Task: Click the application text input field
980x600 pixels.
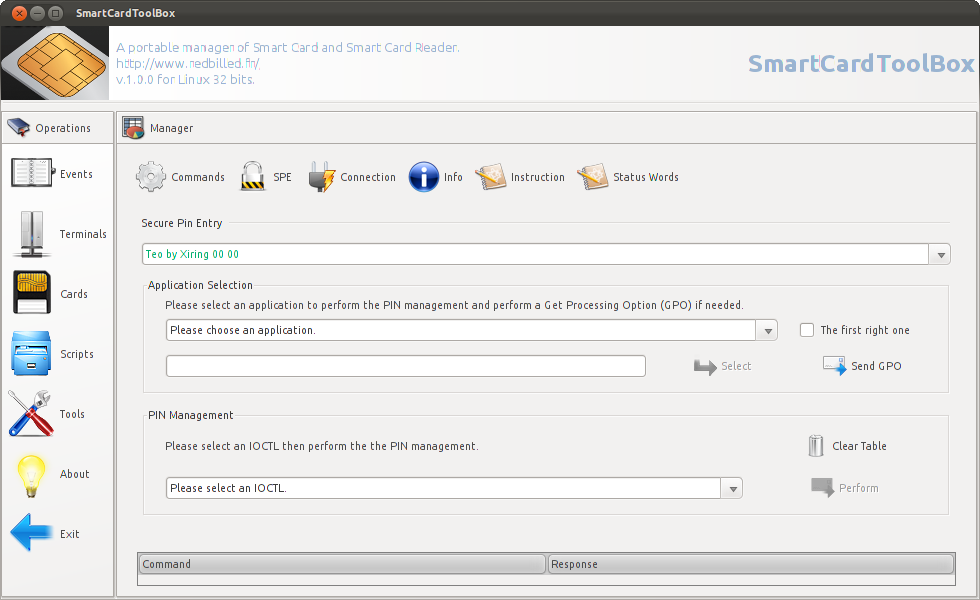Action: (x=405, y=366)
